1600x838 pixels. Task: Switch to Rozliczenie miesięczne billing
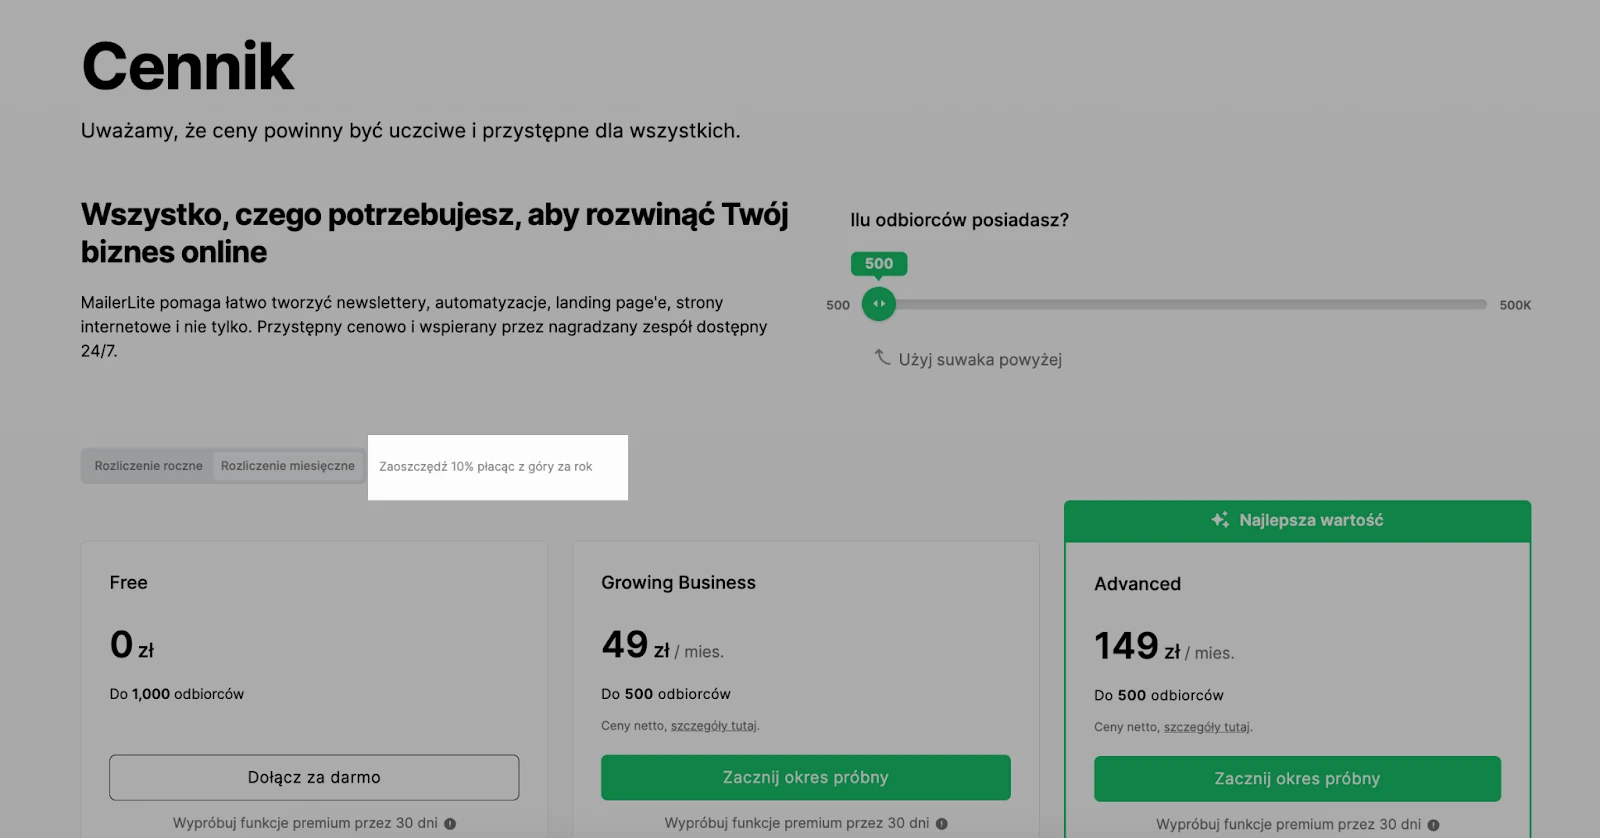coord(288,466)
